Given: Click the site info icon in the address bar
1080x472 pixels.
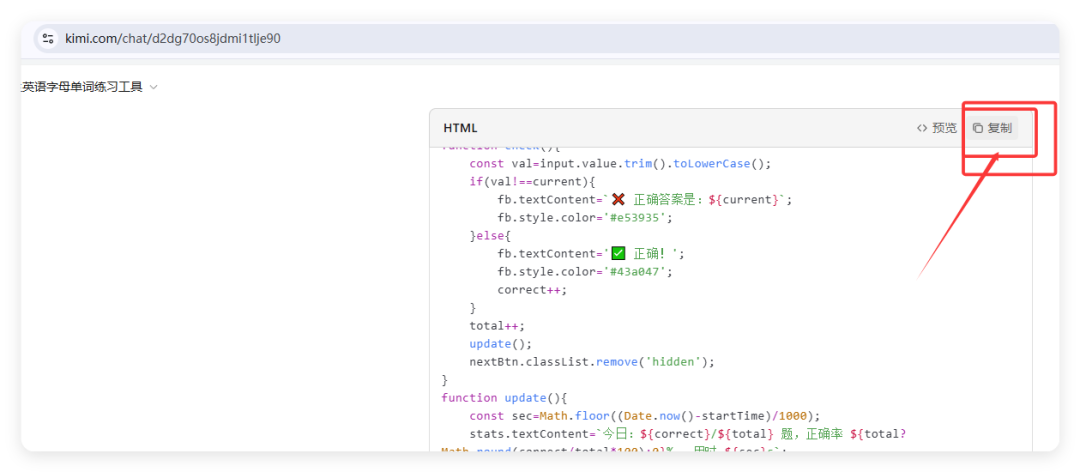Looking at the screenshot, I should (48, 39).
